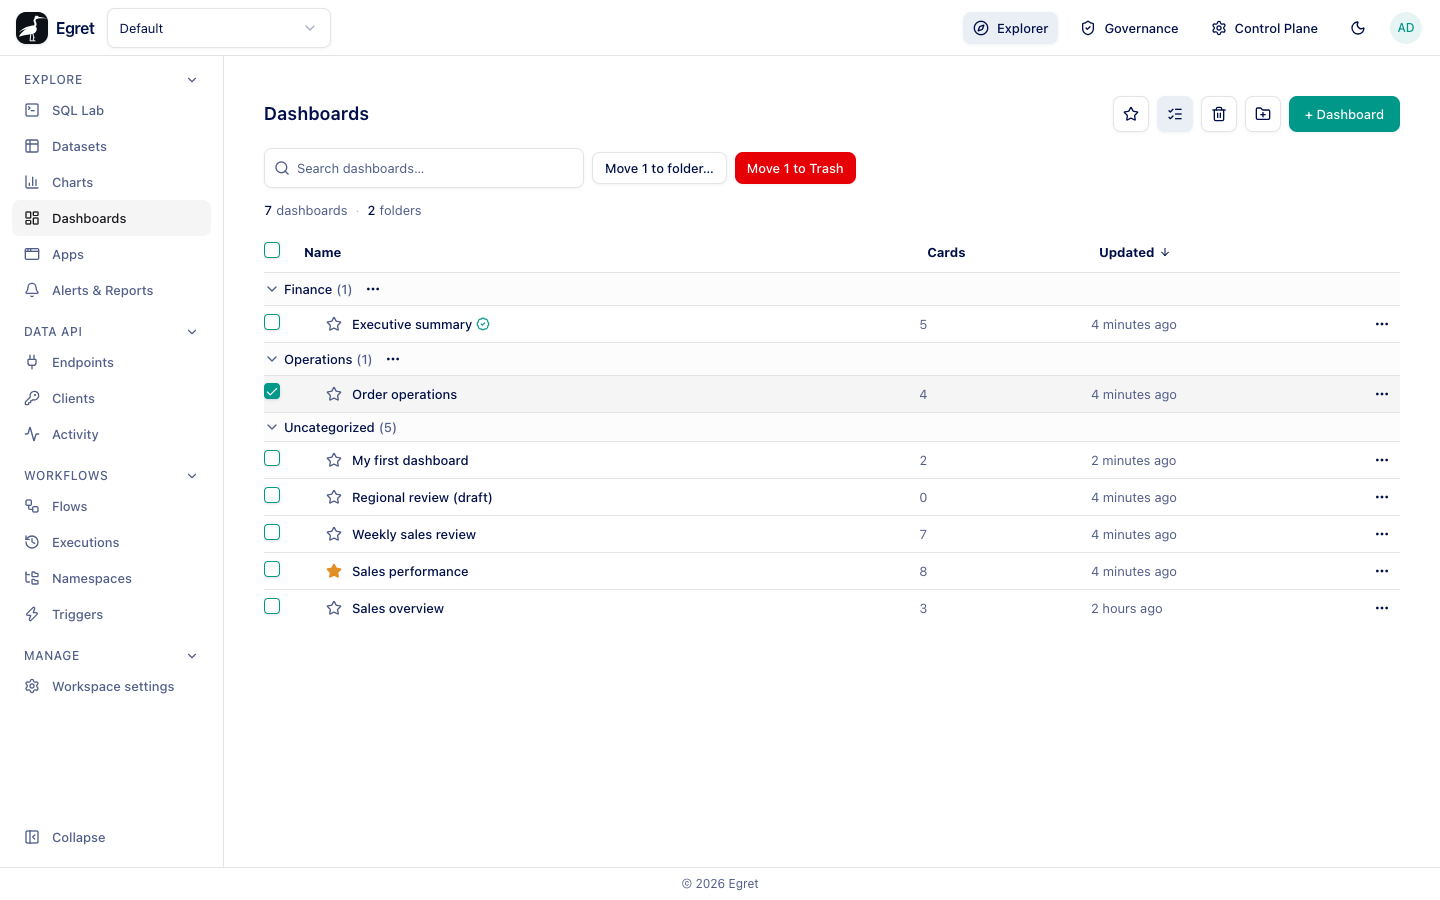The image size is (1440, 900).
Task: Sort by the Updated column header
Action: (x=1134, y=252)
